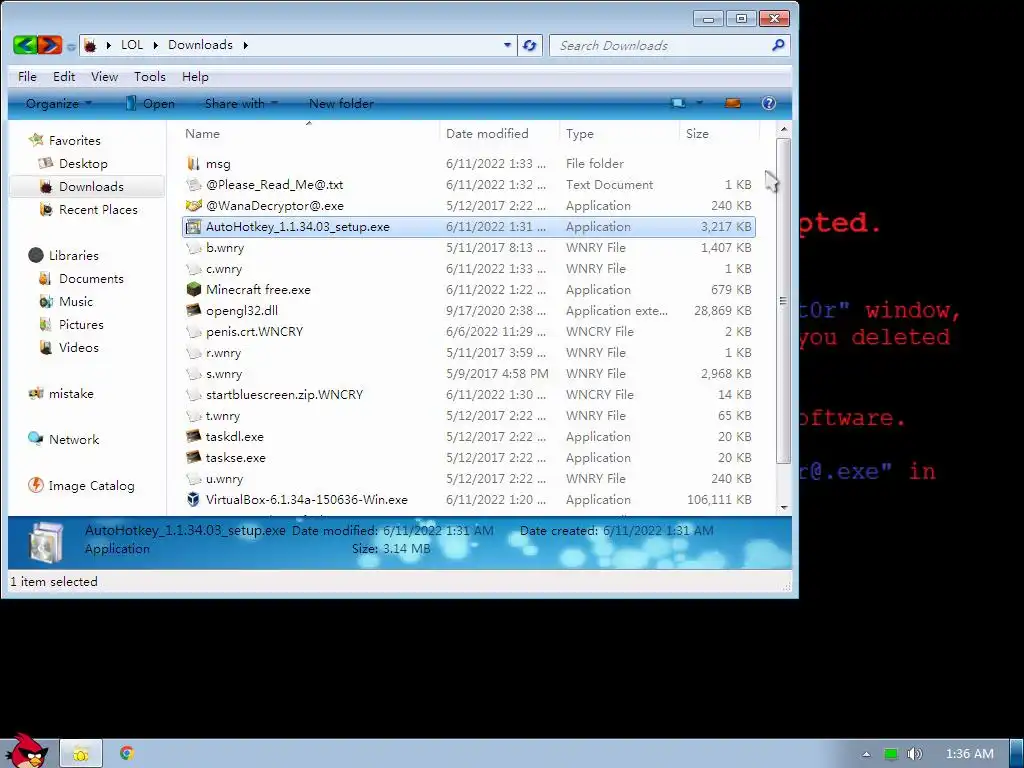
Task: Toggle the preview pane icon
Action: pos(733,103)
